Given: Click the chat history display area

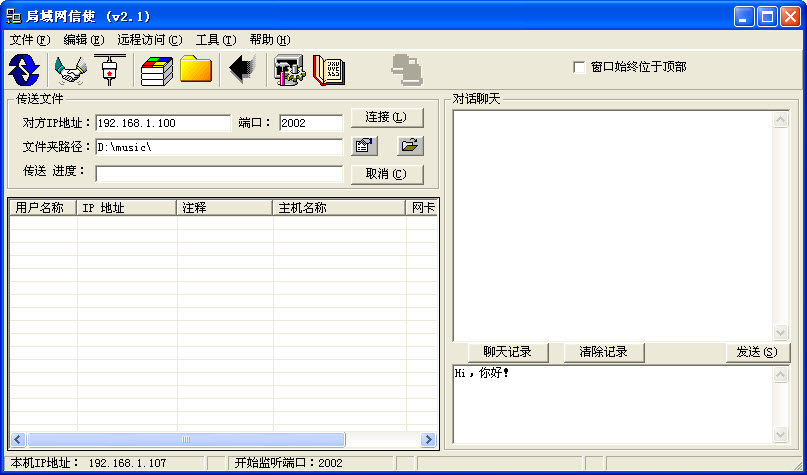Looking at the screenshot, I should [613, 225].
